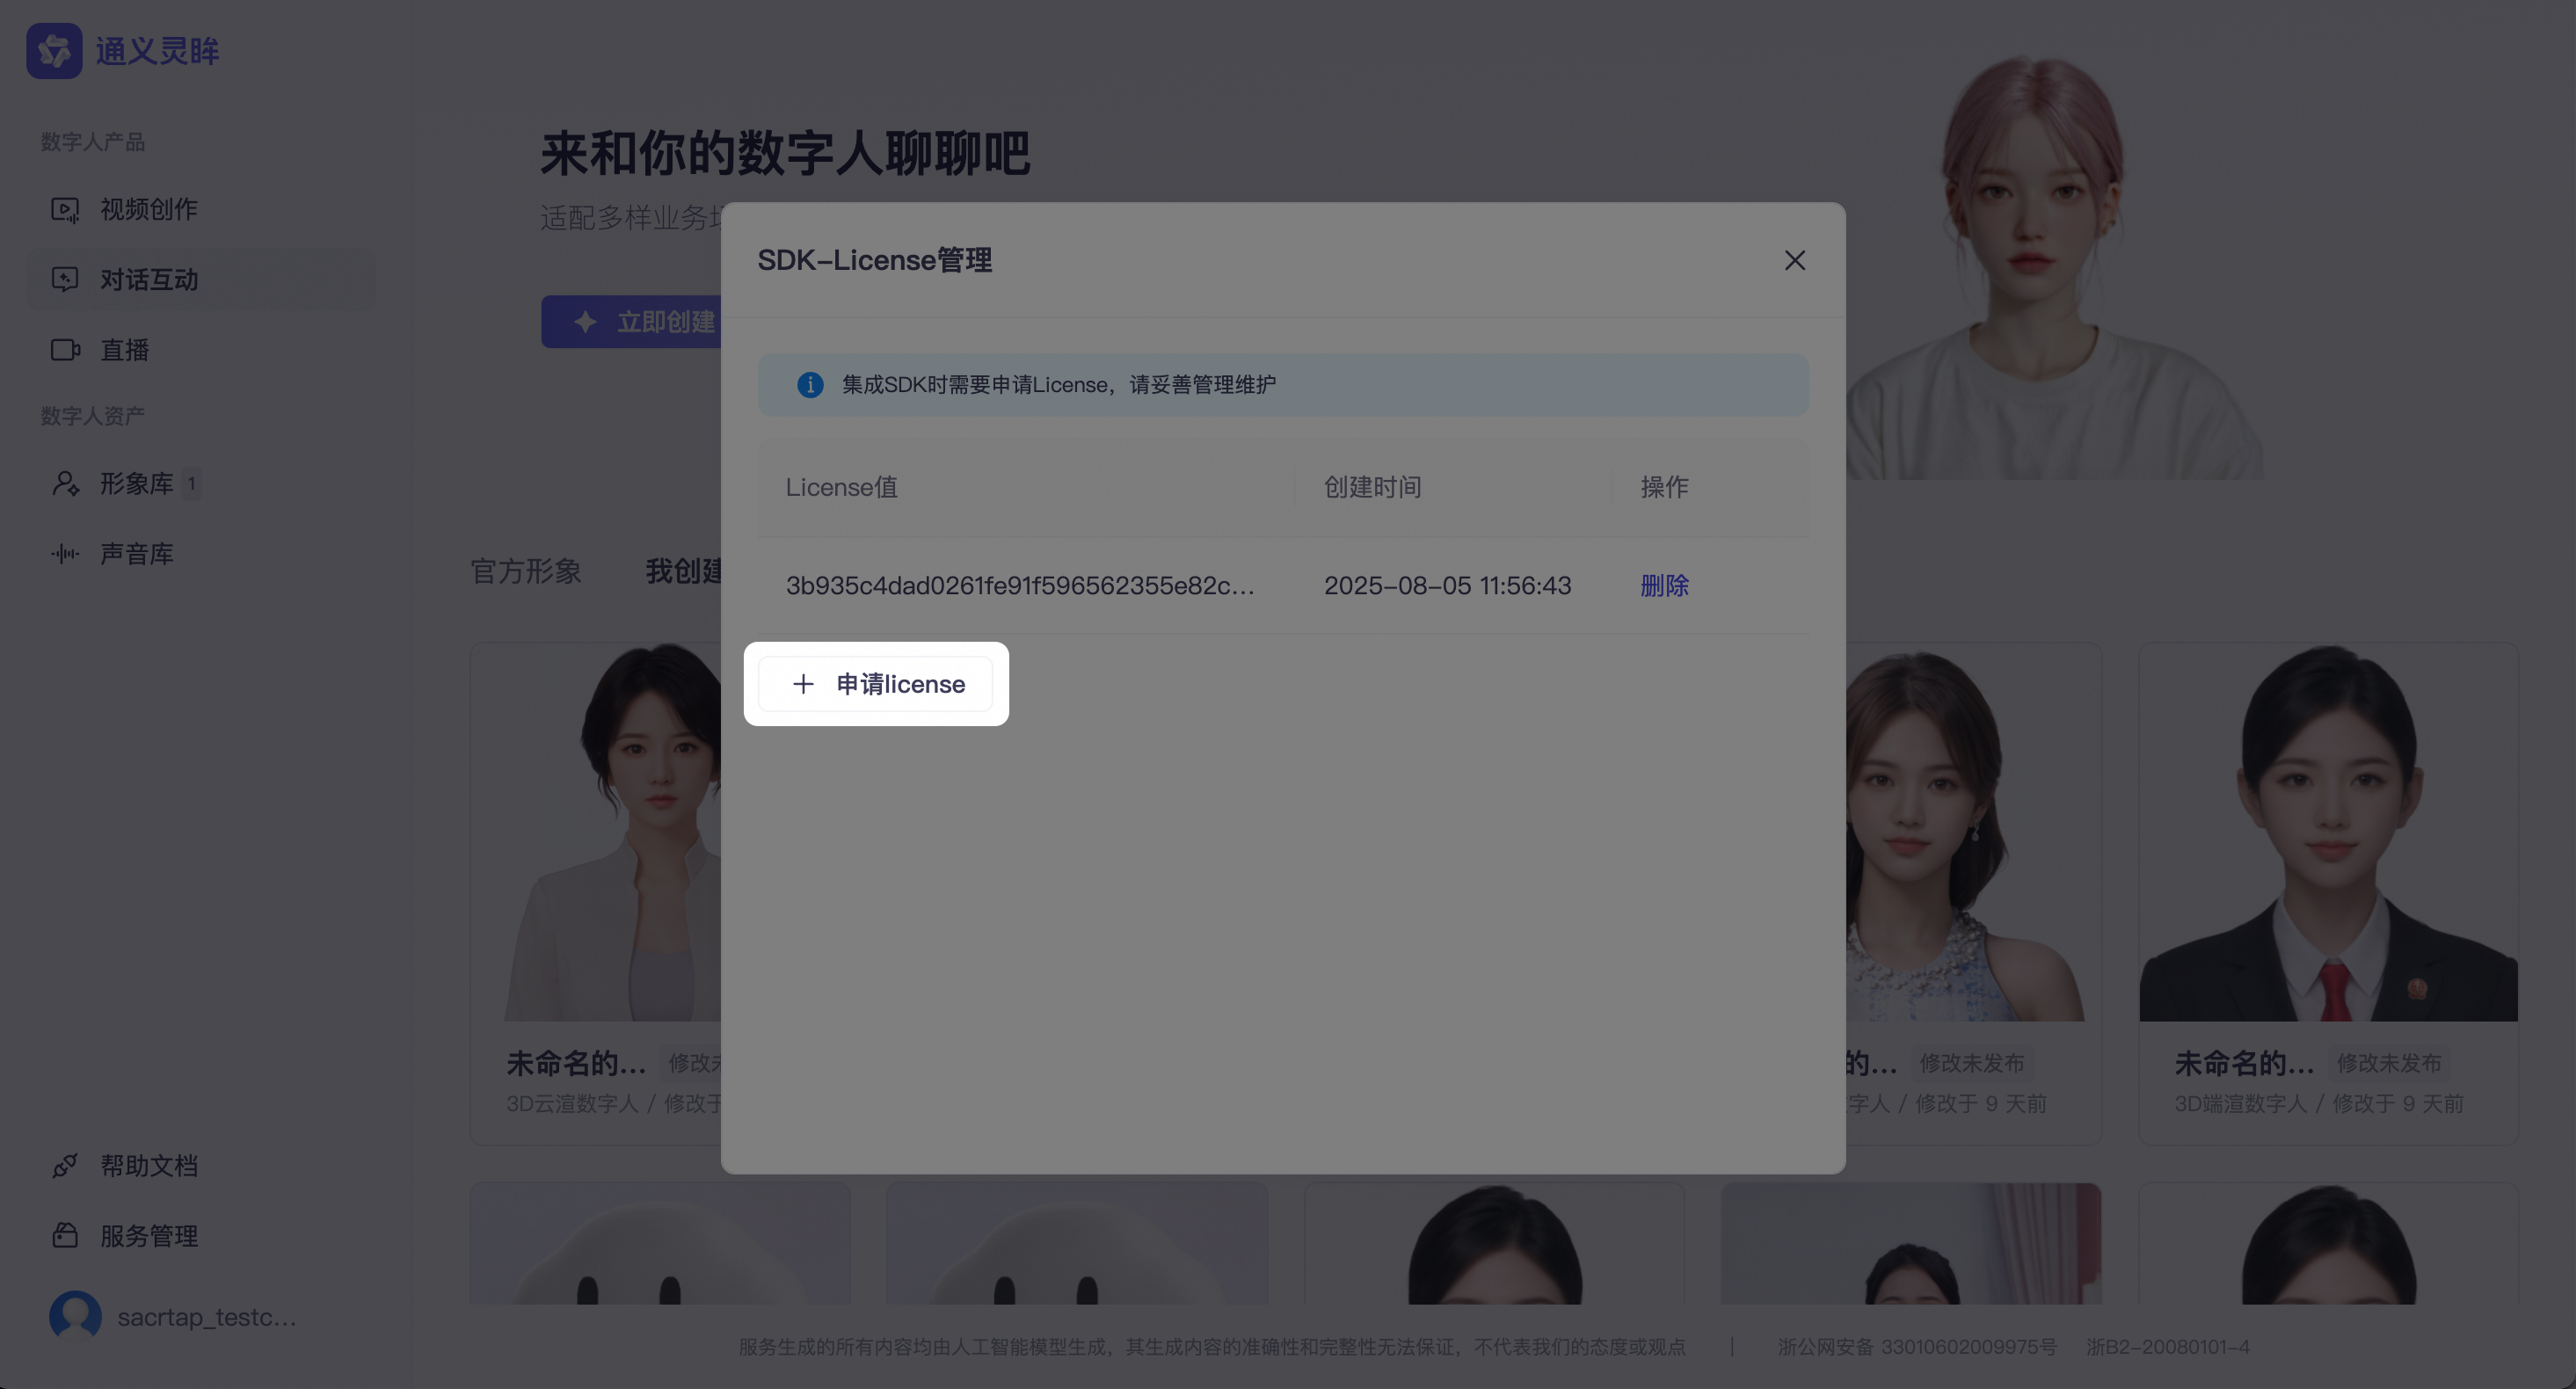Screen dimensions: 2576x1389
Task: Click the 形象库 person icon
Action: click(65, 484)
